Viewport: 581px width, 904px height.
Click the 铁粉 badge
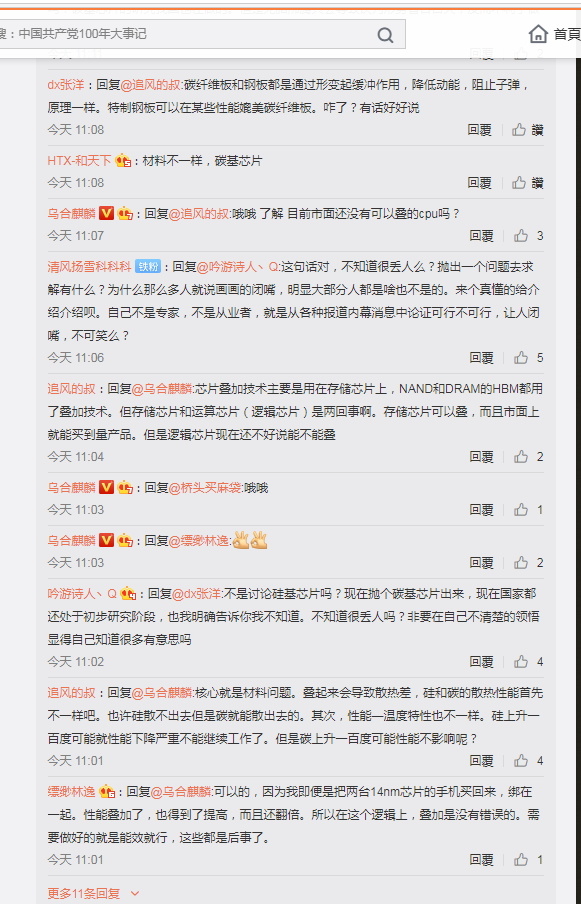[x=148, y=266]
